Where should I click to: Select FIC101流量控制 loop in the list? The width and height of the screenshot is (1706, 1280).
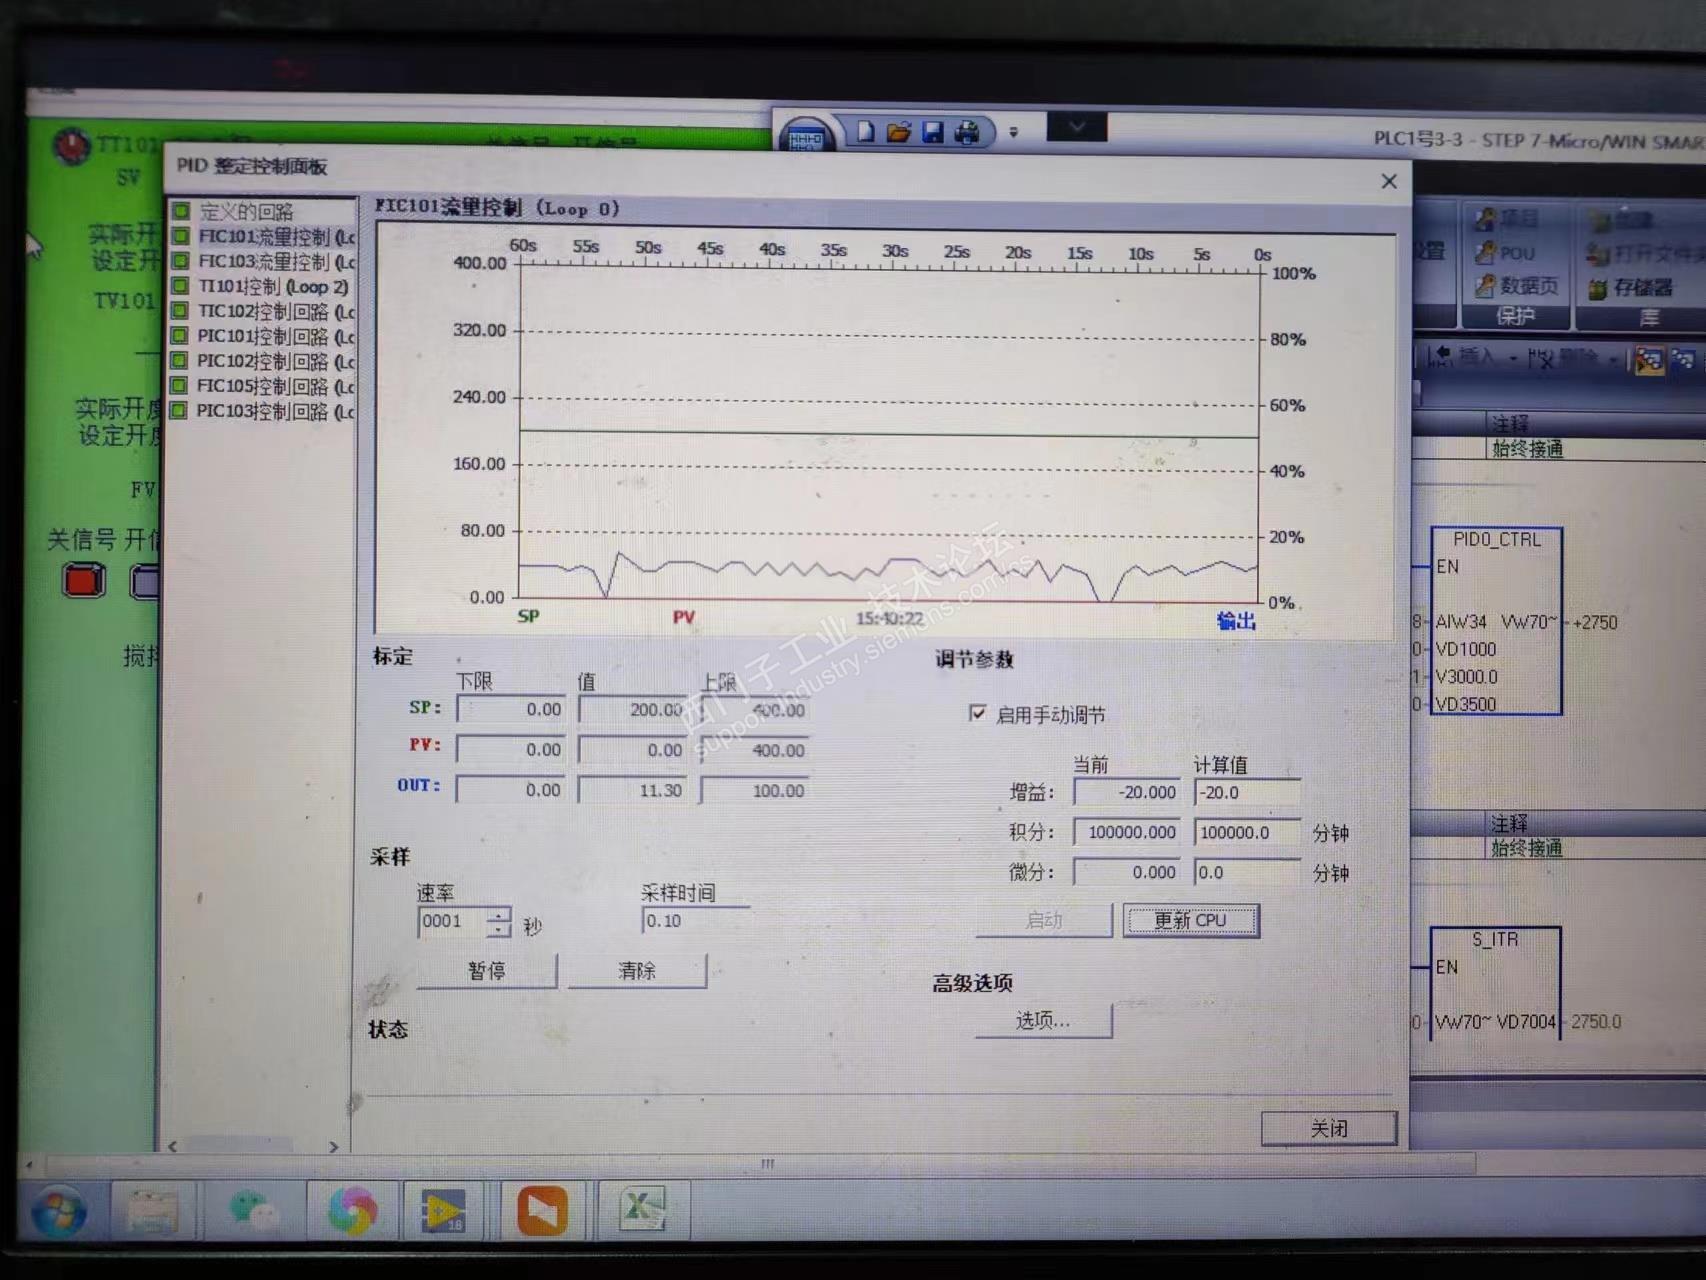coord(276,237)
